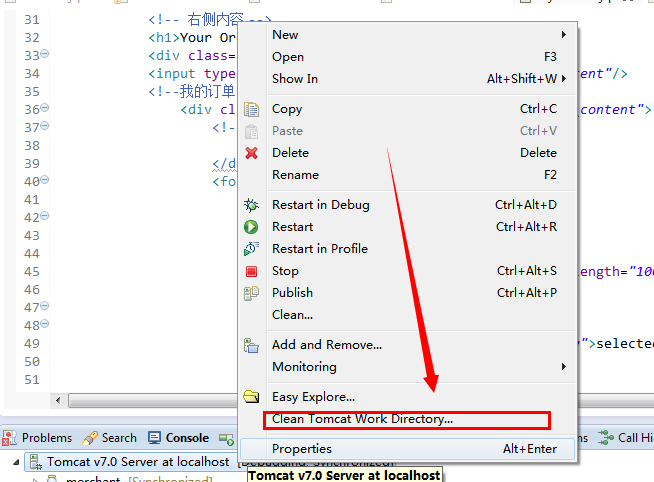Open the New submenu
The image size is (654, 482).
coord(420,35)
